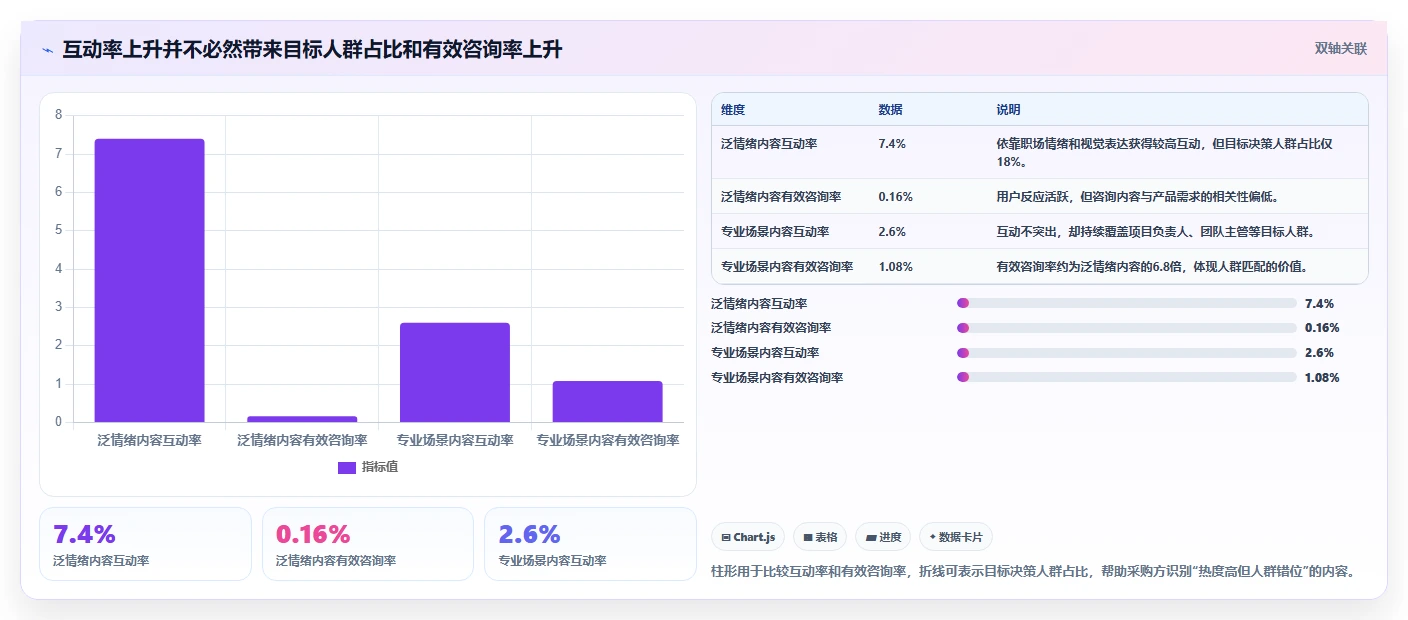The width and height of the screenshot is (1408, 620).
Task: Click x-axis label 专业场景内容互动率
Action: click(x=455, y=440)
